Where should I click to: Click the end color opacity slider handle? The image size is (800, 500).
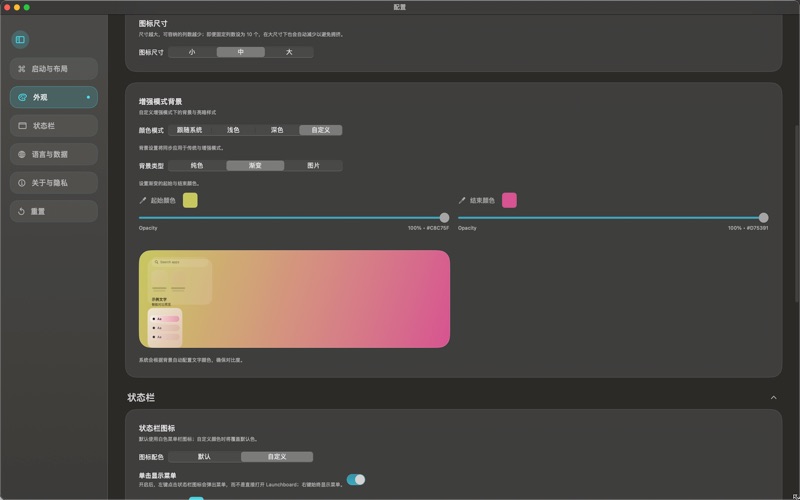click(763, 218)
